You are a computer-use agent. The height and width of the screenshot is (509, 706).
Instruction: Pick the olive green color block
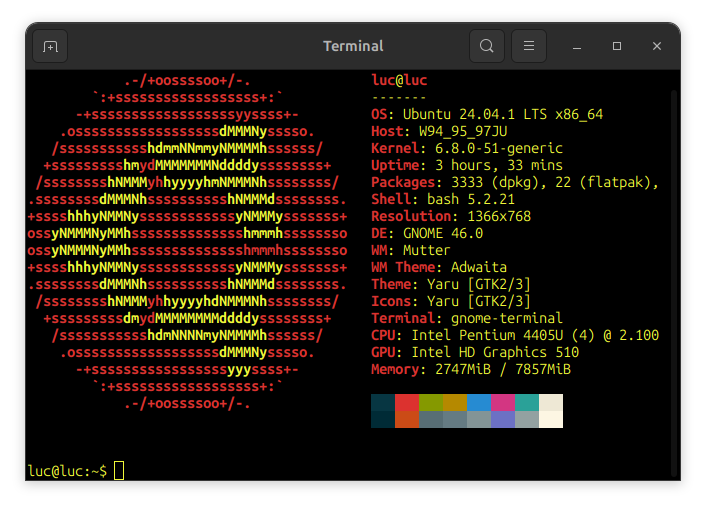[x=430, y=402]
